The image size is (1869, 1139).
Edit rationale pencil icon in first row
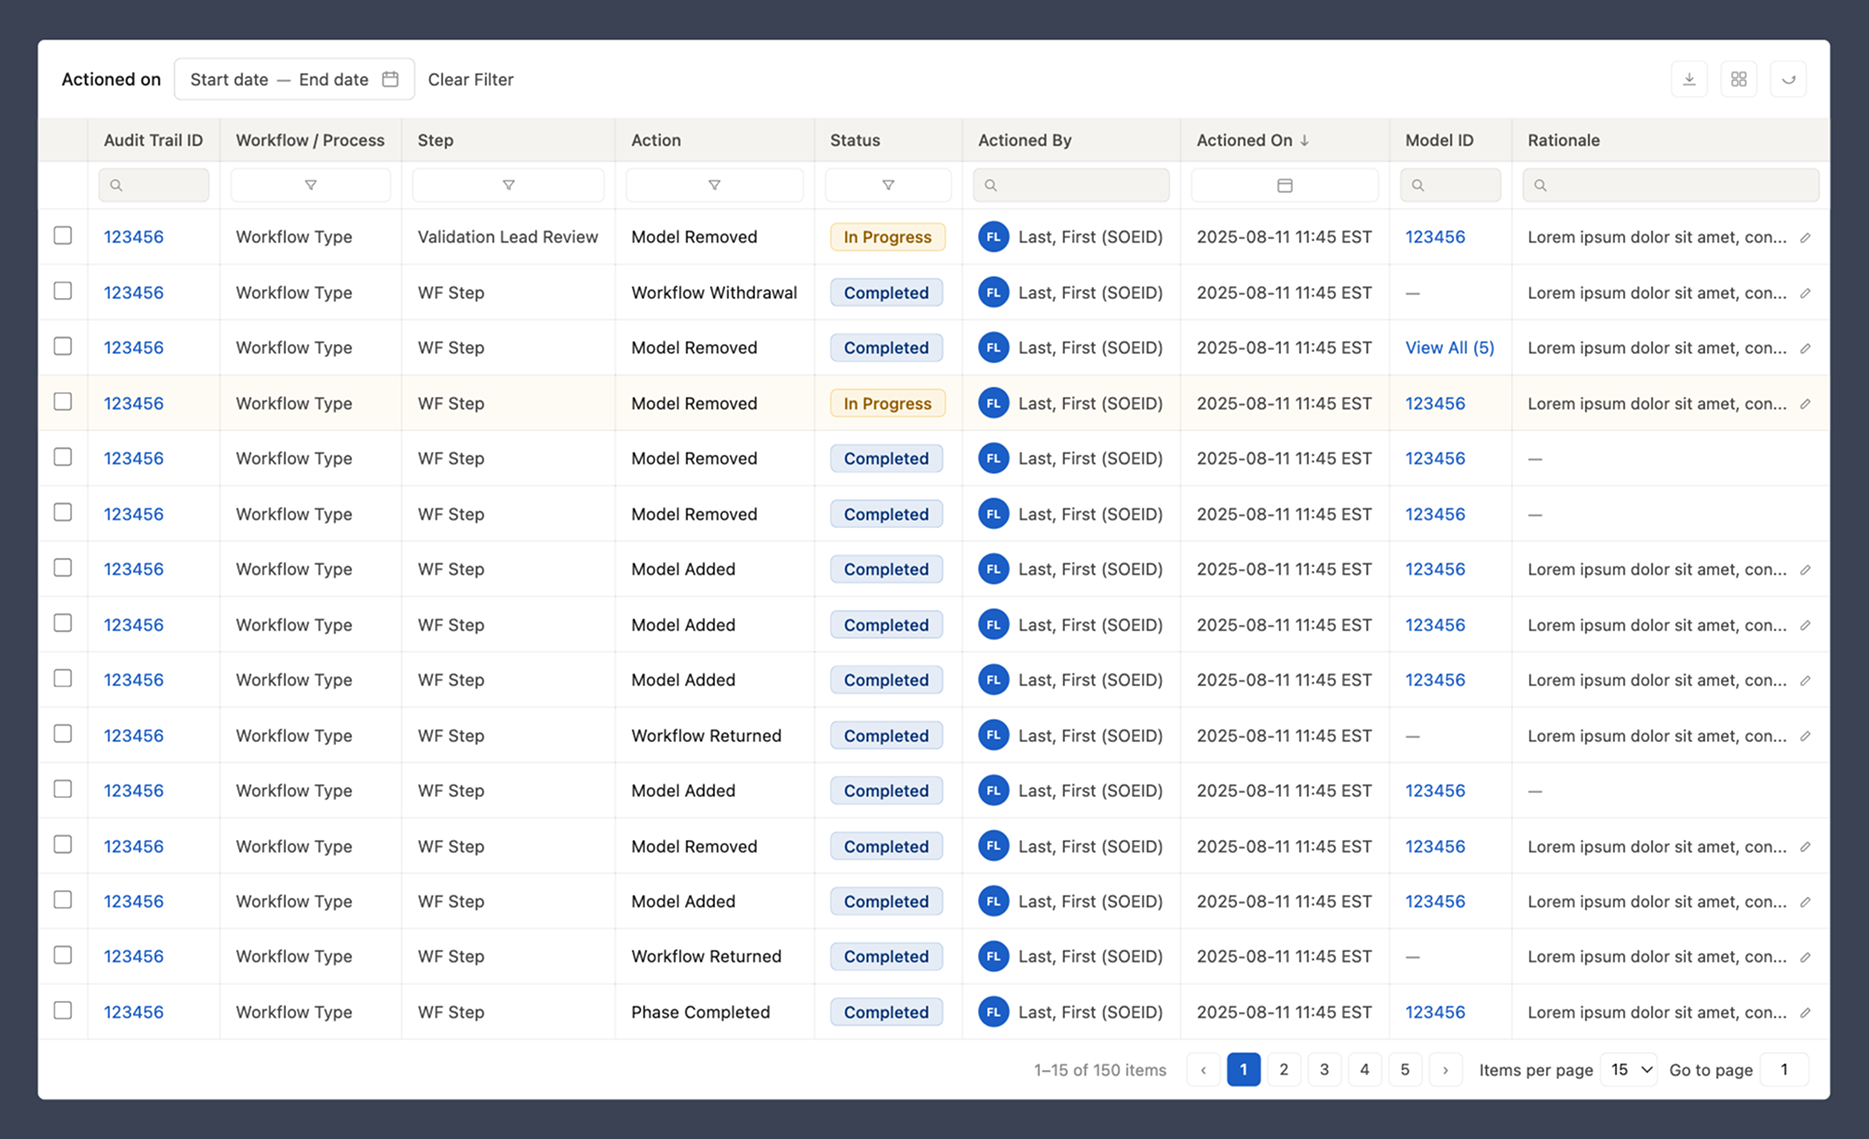coord(1805,238)
